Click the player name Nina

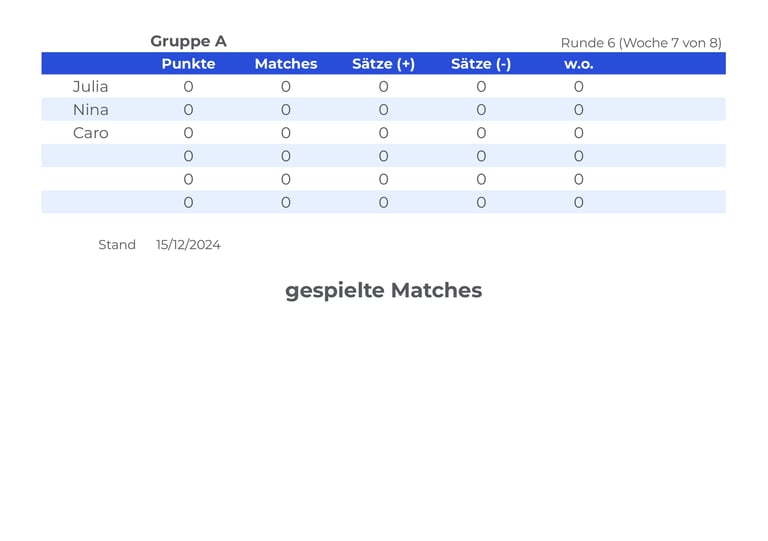click(x=91, y=110)
